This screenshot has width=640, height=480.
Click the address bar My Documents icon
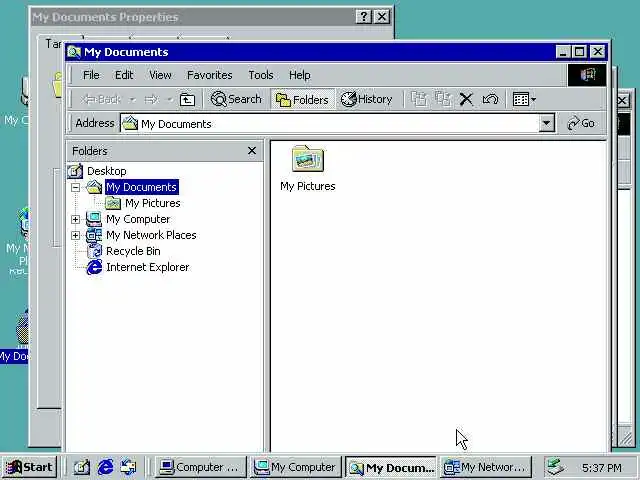pos(130,123)
